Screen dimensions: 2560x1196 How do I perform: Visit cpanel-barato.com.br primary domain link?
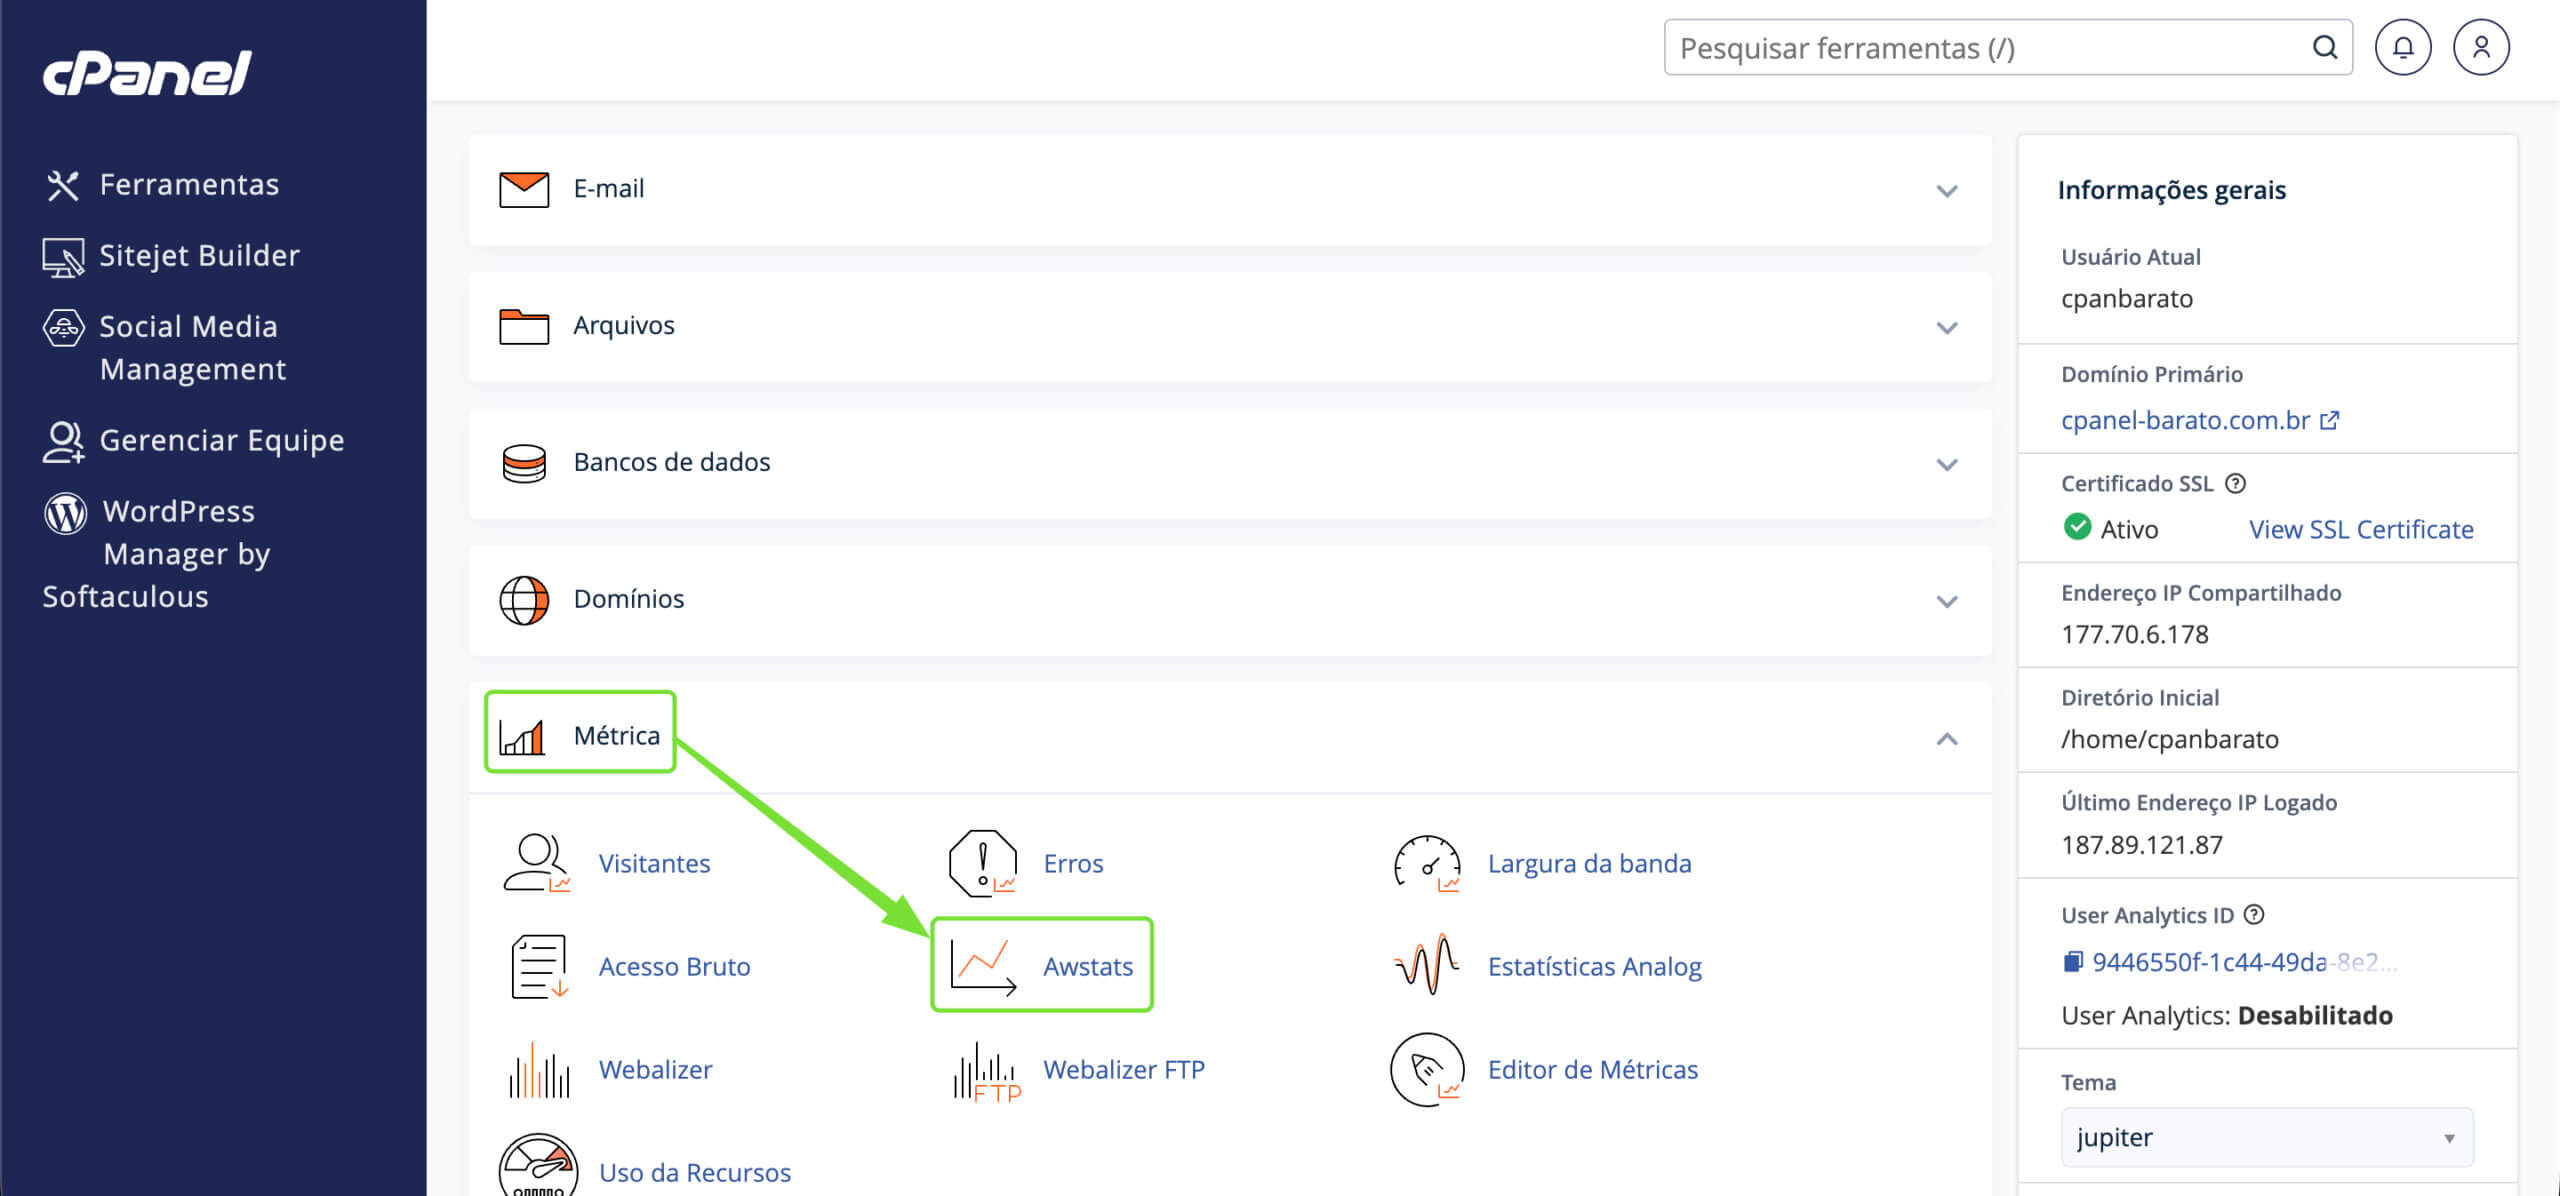pyautogui.click(x=2185, y=420)
